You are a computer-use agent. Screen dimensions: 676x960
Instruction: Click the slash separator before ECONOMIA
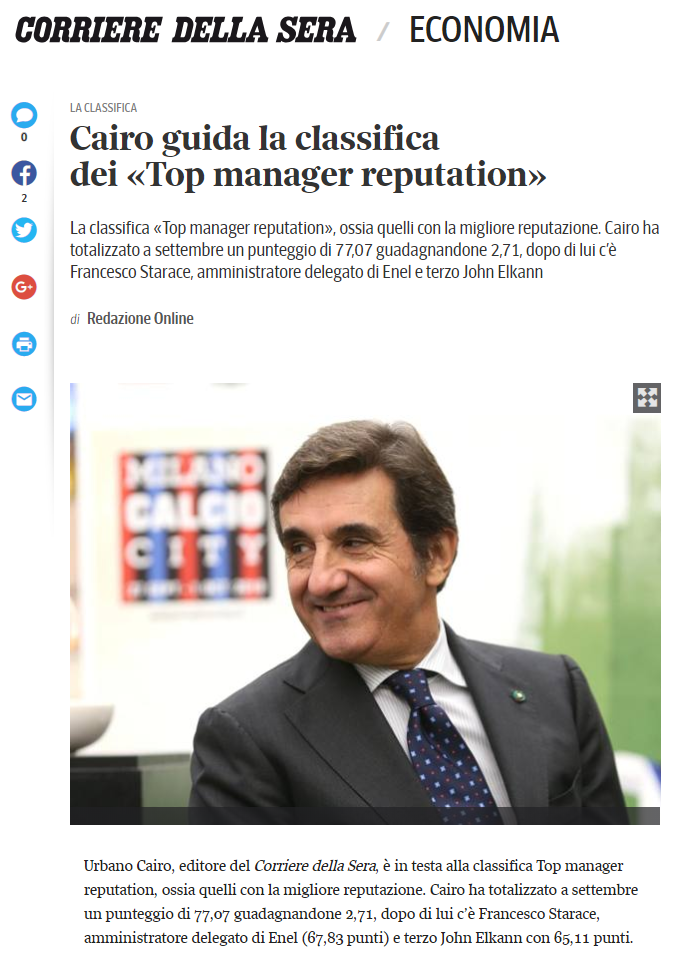tap(383, 31)
